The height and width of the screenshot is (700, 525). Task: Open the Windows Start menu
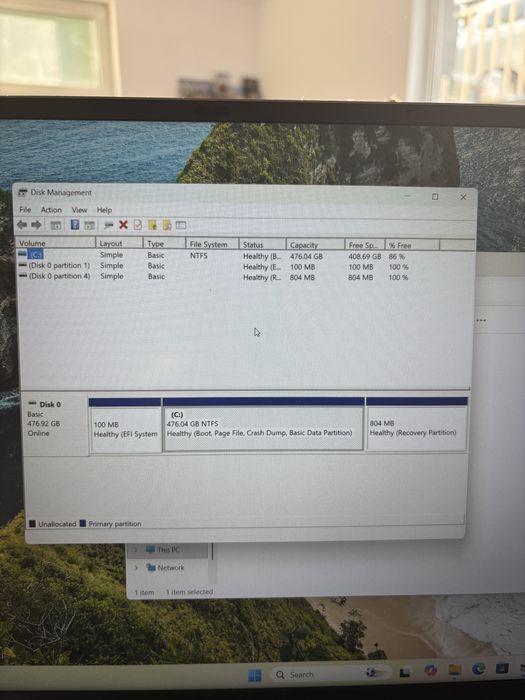pyautogui.click(x=254, y=675)
